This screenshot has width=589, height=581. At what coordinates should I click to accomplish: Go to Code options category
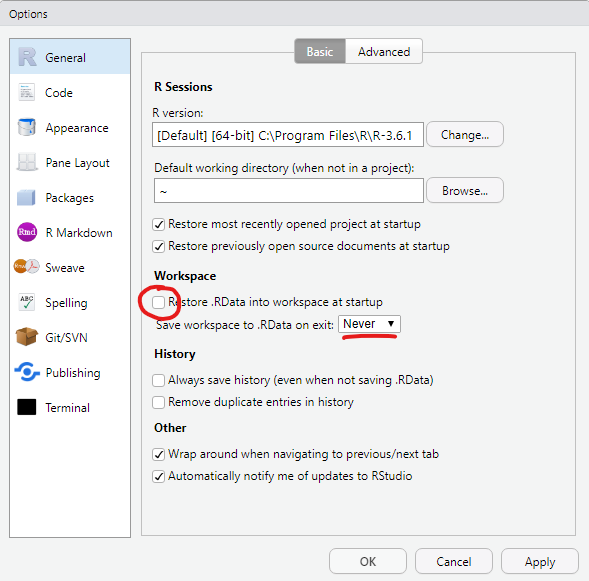click(70, 92)
